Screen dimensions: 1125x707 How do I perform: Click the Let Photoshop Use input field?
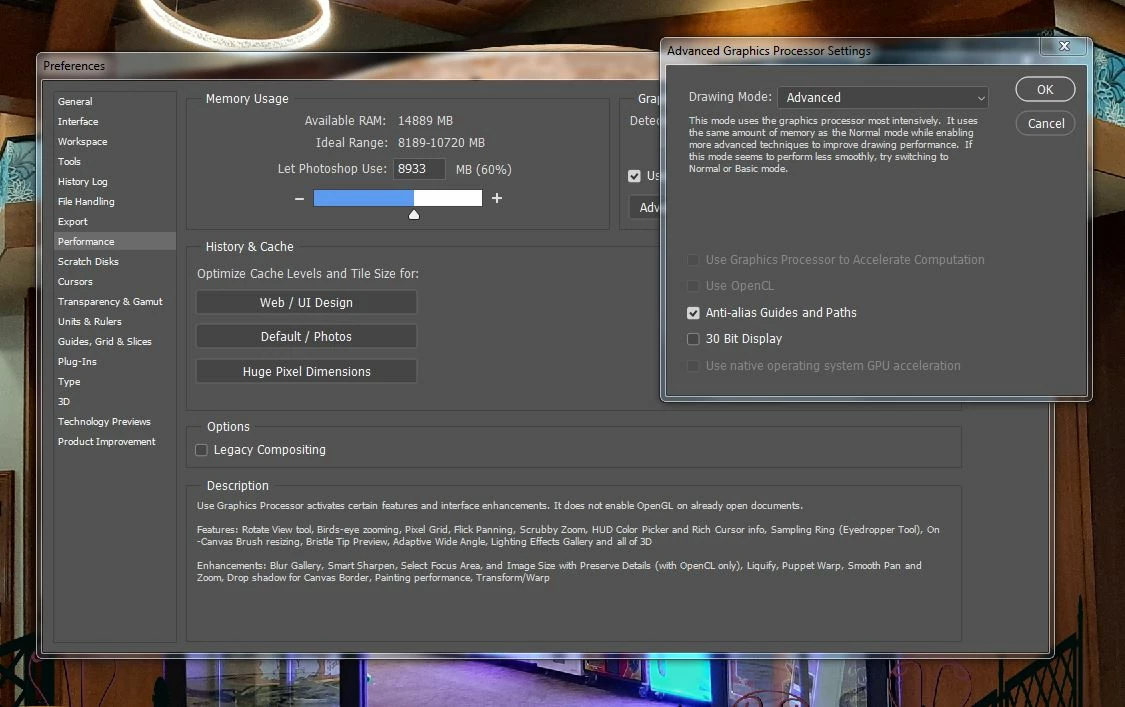point(419,169)
